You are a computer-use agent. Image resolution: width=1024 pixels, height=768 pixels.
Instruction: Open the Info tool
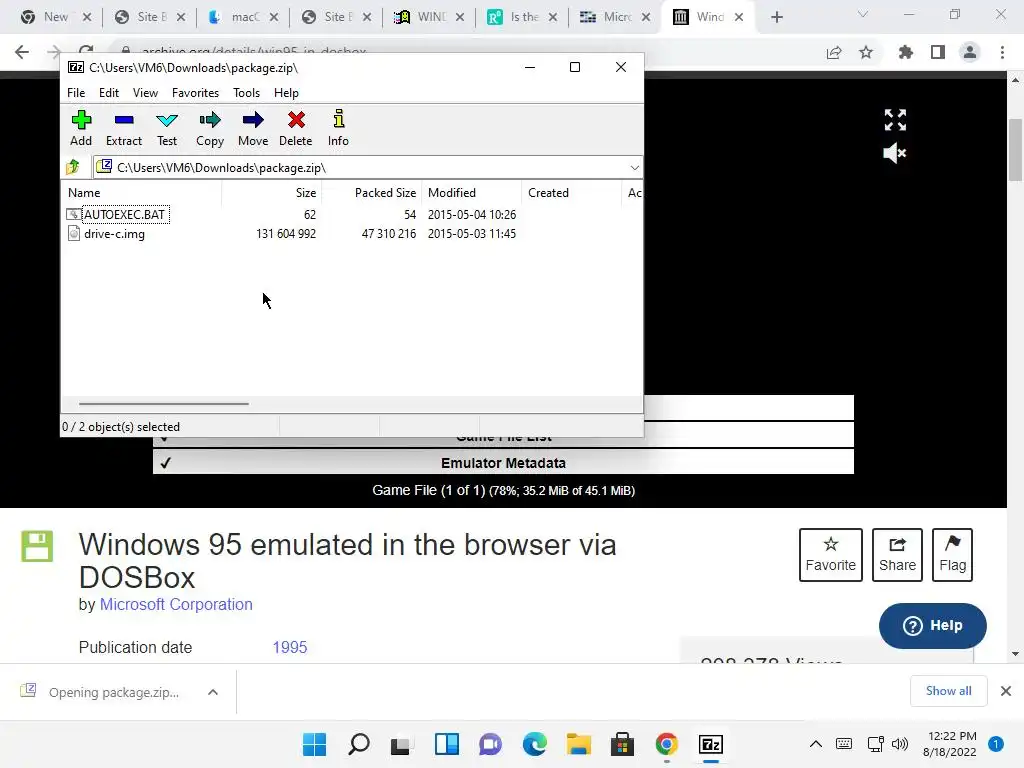pos(338,129)
